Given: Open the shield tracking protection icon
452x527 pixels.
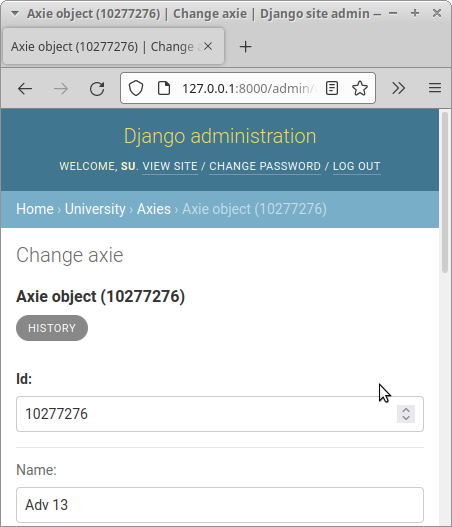Looking at the screenshot, I should (136, 88).
